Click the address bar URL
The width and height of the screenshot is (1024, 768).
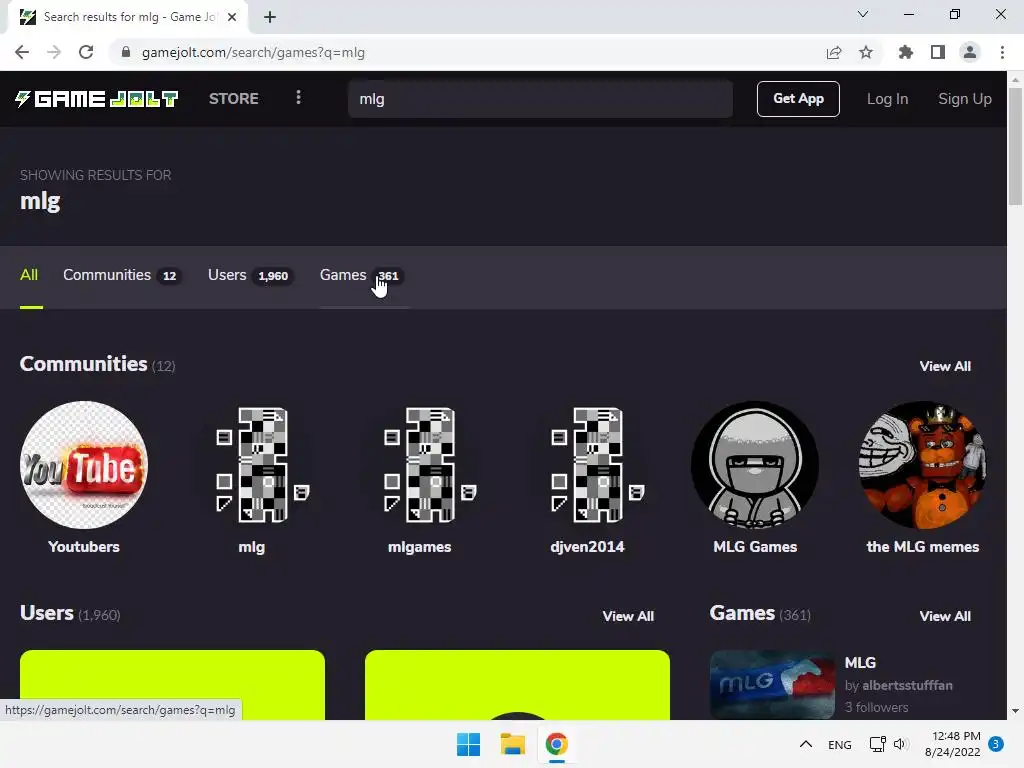tap(253, 52)
